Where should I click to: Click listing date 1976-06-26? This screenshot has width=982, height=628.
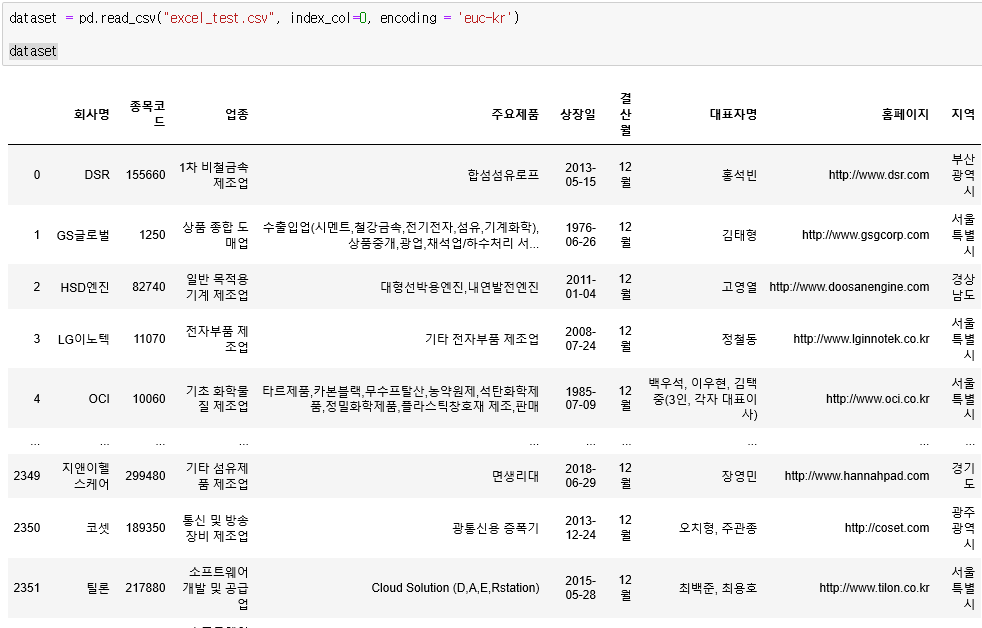pyautogui.click(x=581, y=235)
